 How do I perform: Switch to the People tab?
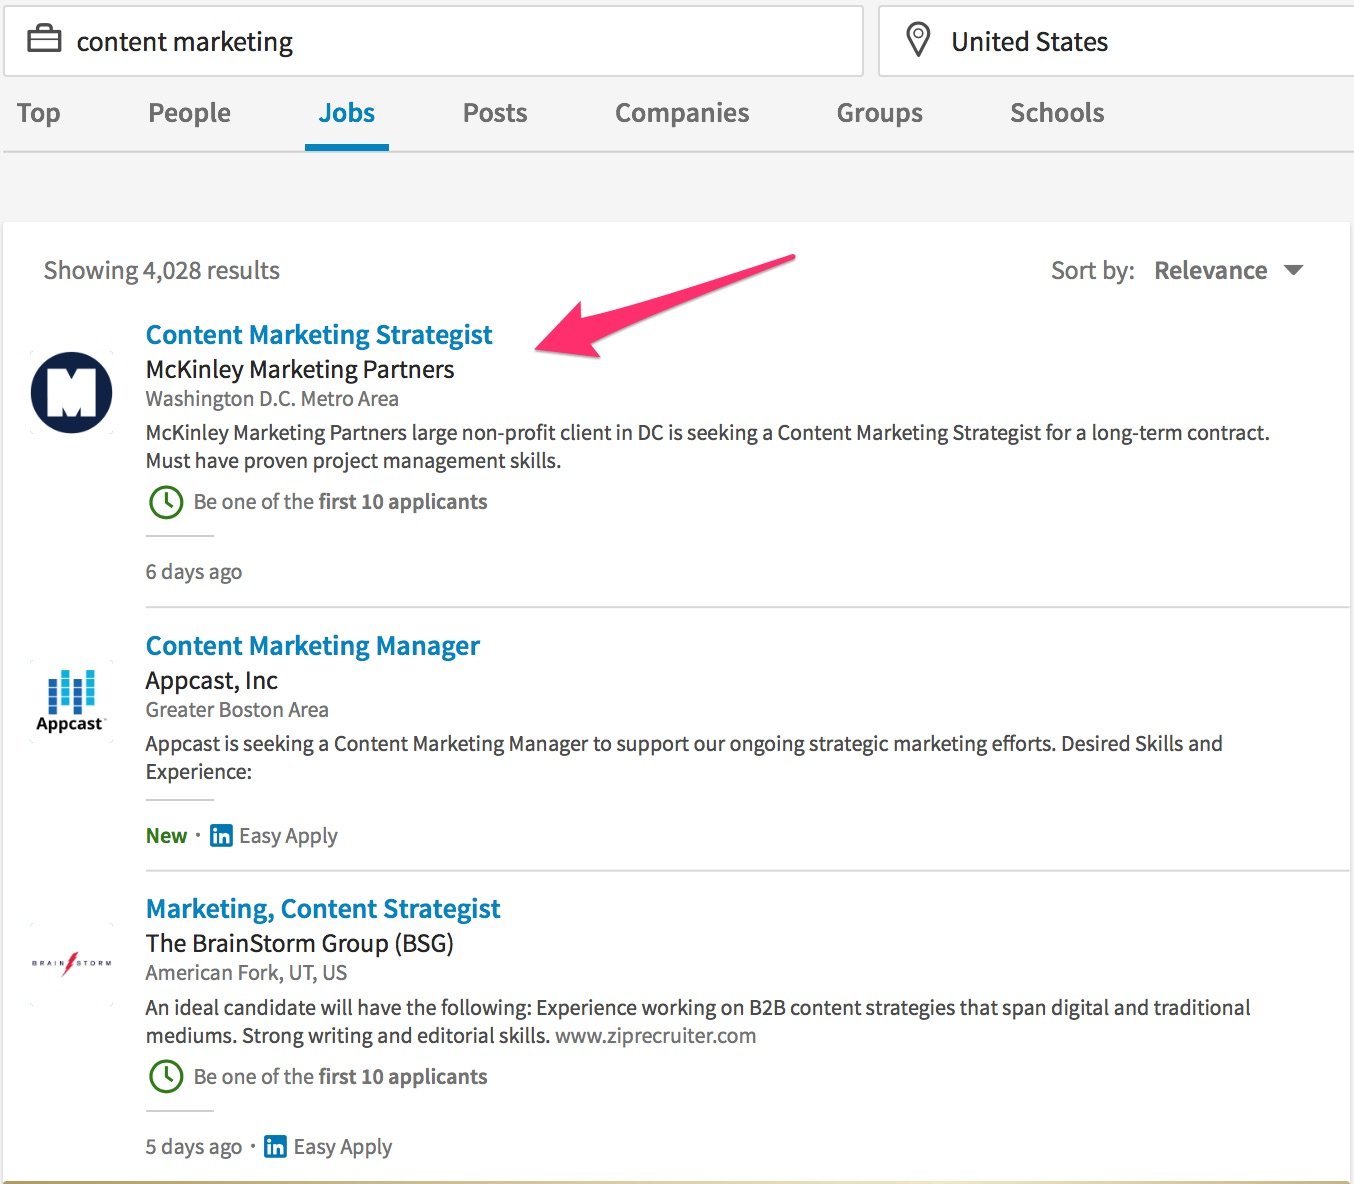click(189, 113)
